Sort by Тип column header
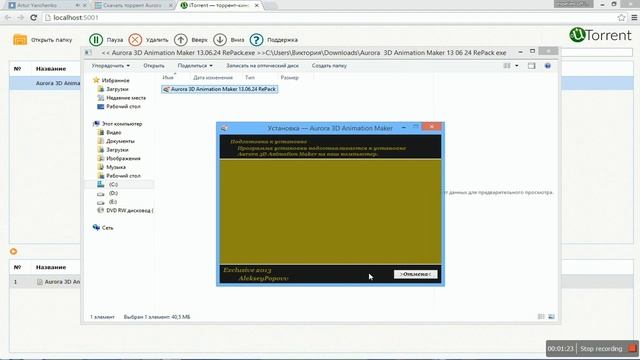 coord(250,78)
